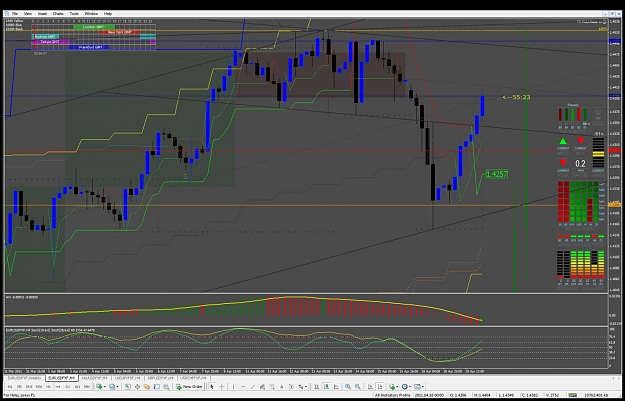Click the All Indicators Profile status entry
This screenshot has width=625, height=401.
393,395
